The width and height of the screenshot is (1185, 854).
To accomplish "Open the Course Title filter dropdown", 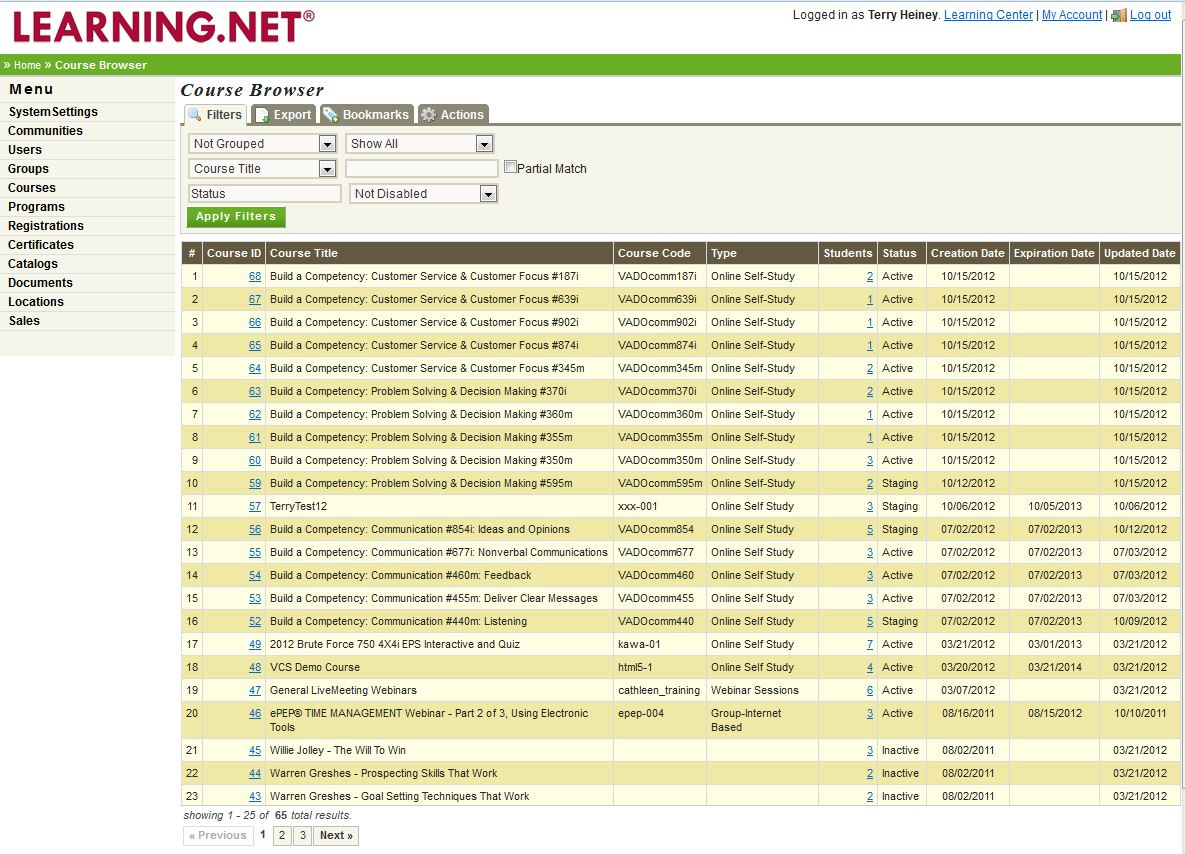I will click(x=327, y=168).
